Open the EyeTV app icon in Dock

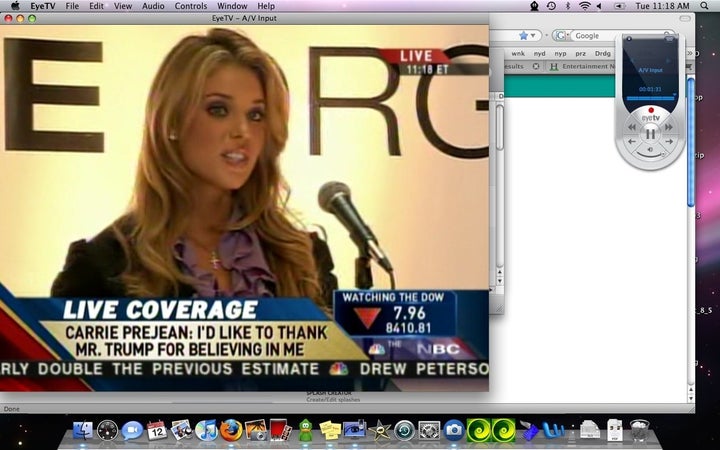(355, 429)
